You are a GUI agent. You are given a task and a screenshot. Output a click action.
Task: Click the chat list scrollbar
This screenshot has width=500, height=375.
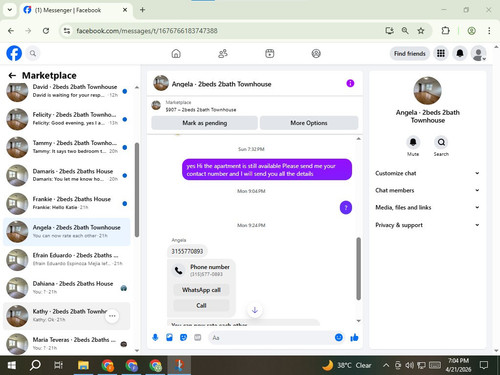[137, 190]
